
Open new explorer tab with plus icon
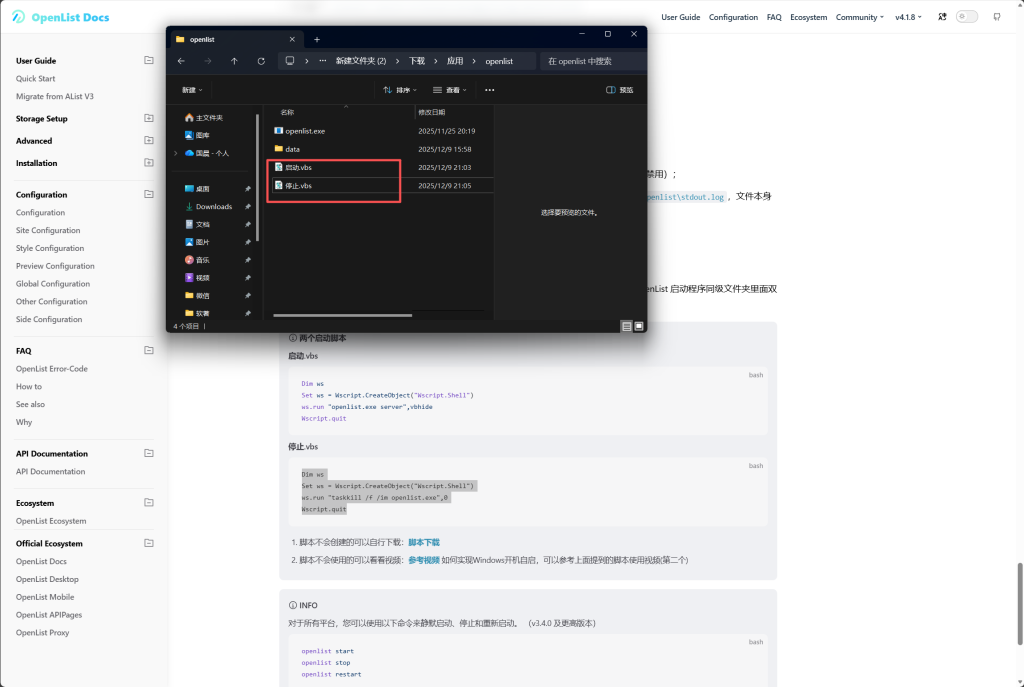317,39
